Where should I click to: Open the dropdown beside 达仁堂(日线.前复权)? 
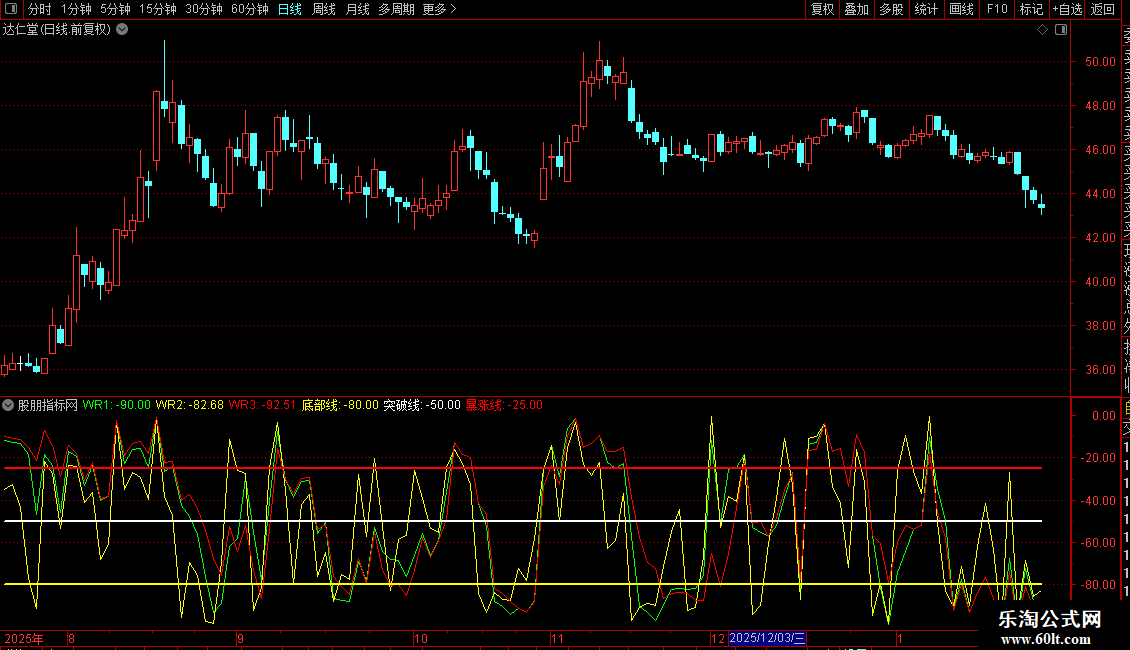coord(123,30)
